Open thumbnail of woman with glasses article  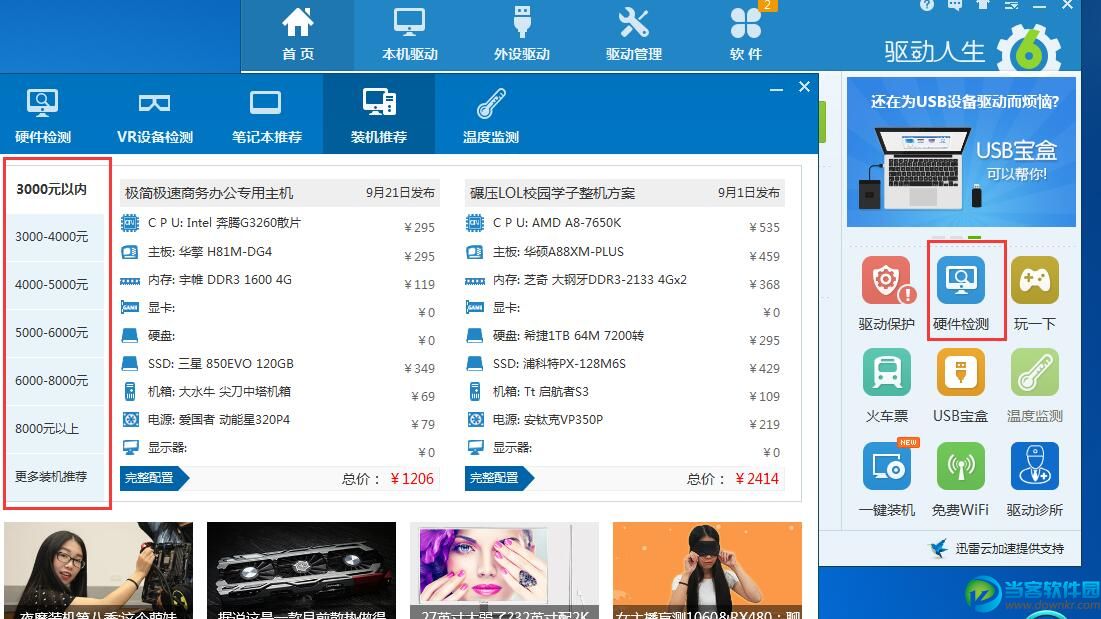click(x=98, y=570)
